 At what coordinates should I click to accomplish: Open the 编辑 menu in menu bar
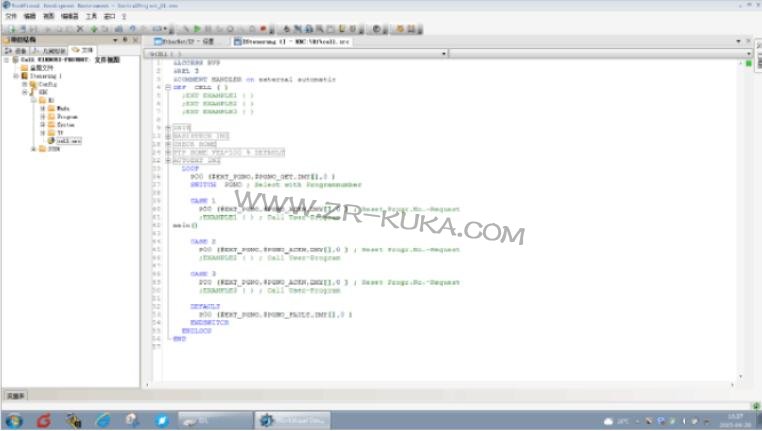[x=30, y=17]
